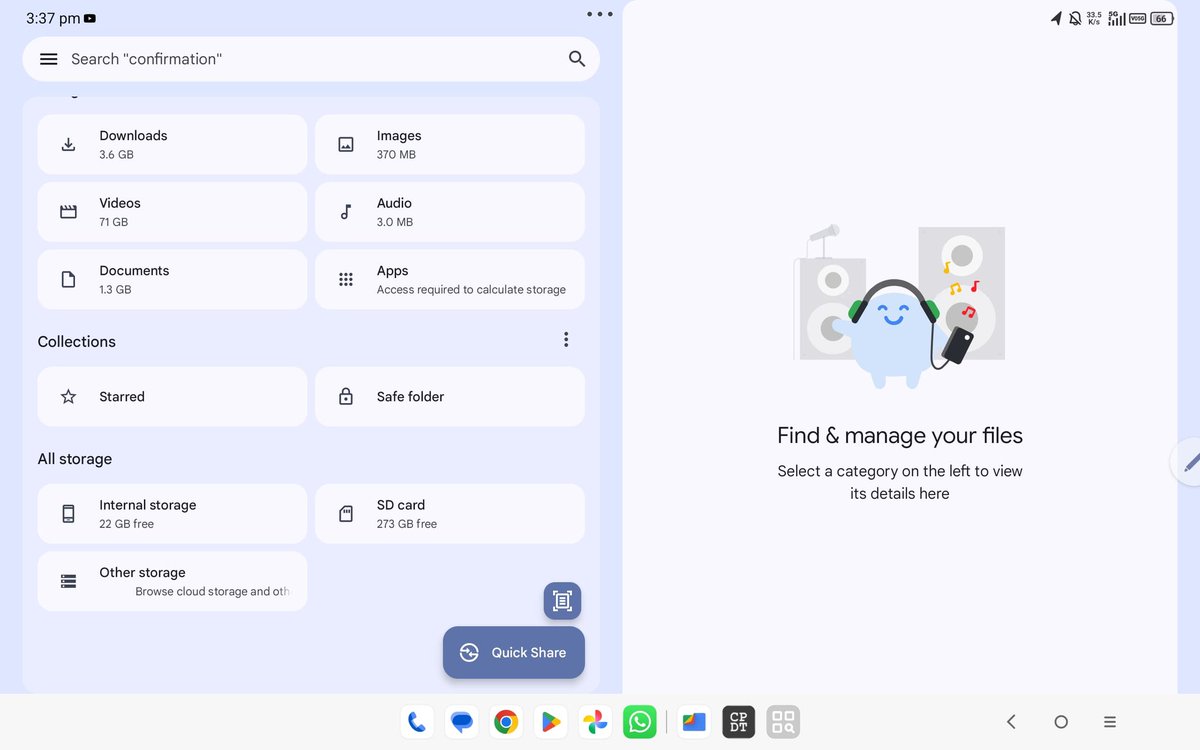Open WhatsApp from the dock

639,722
